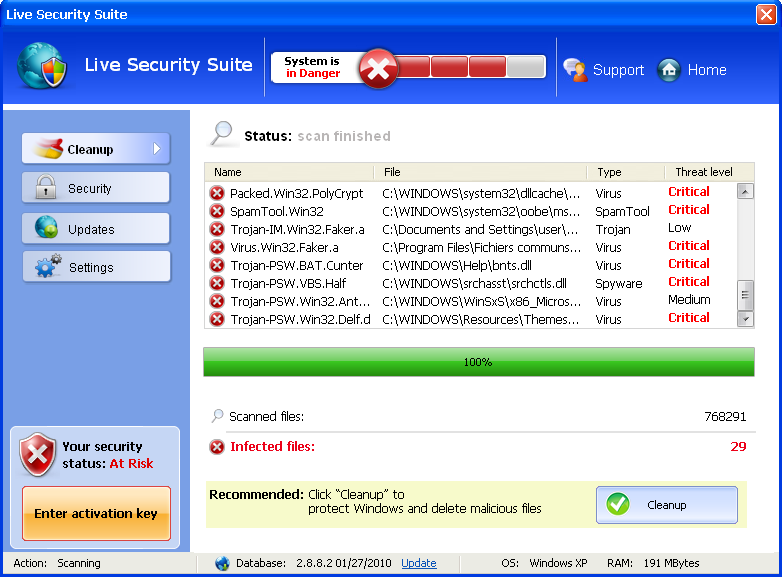Viewport: 782px width, 577px height.
Task: Click red X icon beside Infected files
Action: point(217,447)
